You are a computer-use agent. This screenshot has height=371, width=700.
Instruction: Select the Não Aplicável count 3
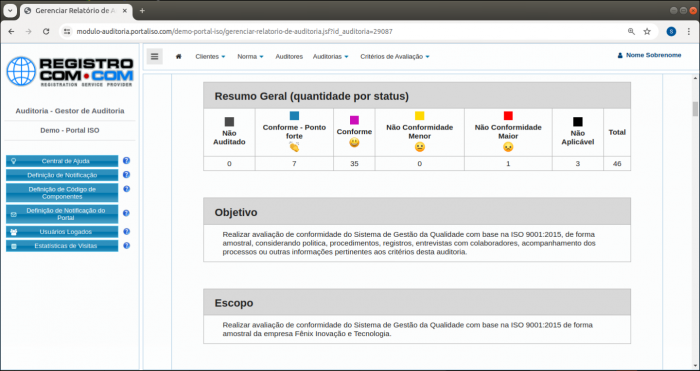click(578, 164)
